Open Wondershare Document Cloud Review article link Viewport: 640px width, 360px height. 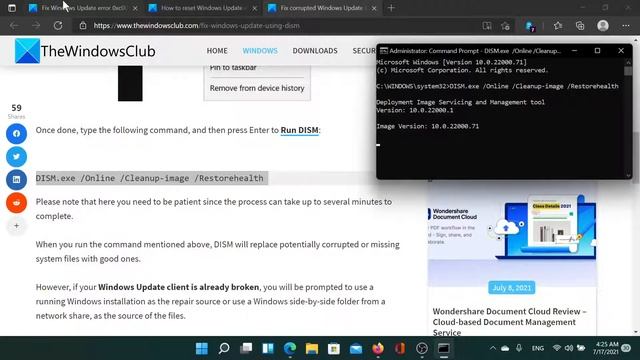pos(509,322)
